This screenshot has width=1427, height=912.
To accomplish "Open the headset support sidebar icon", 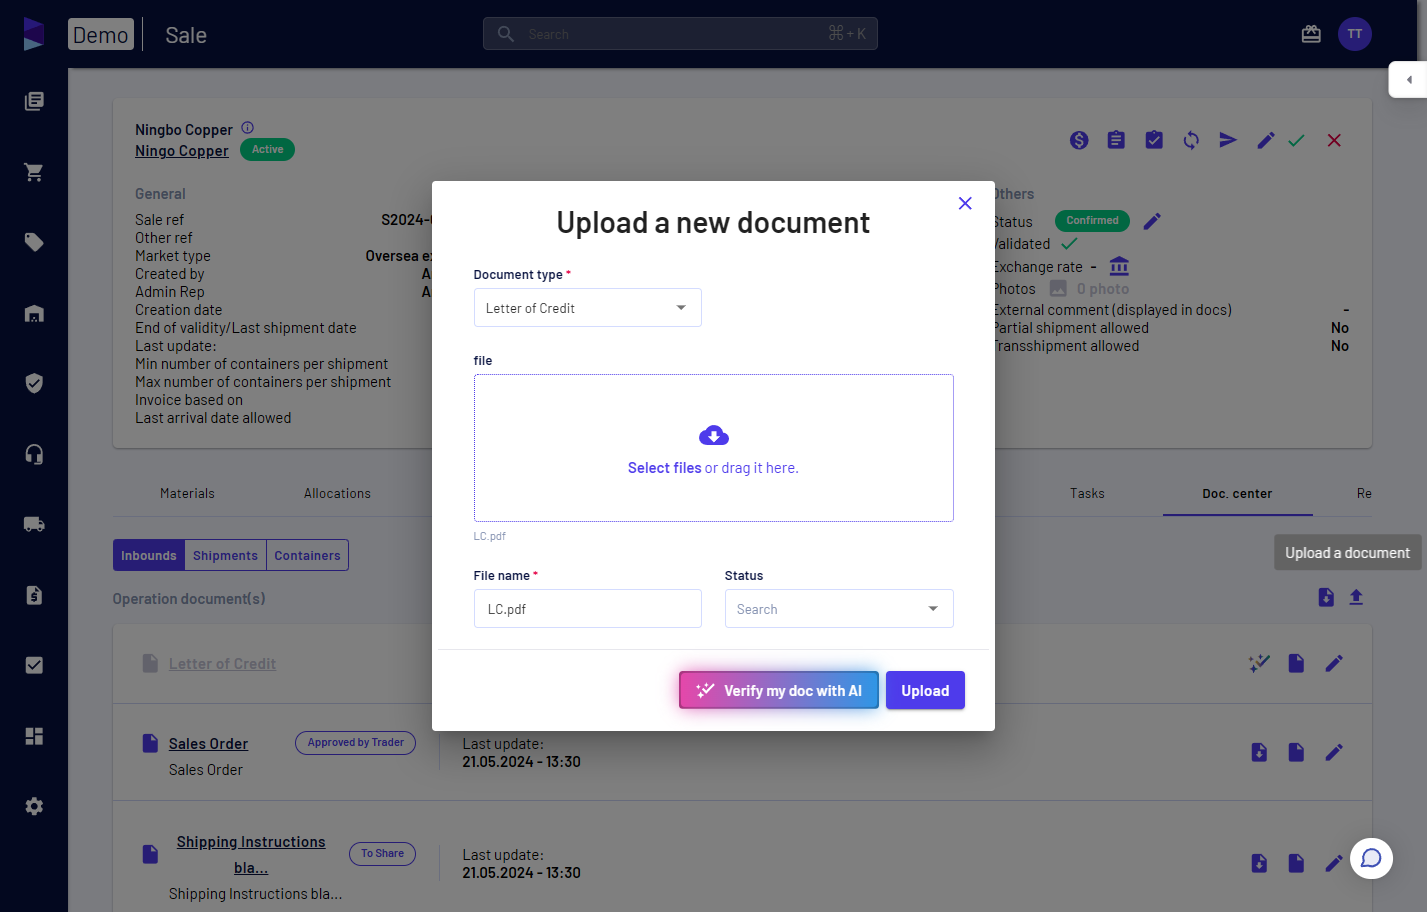I will 34,454.
